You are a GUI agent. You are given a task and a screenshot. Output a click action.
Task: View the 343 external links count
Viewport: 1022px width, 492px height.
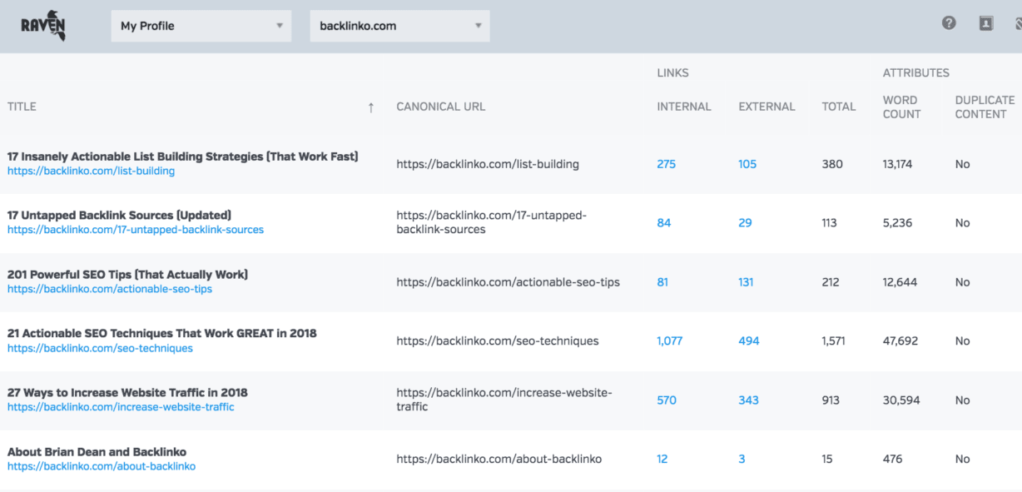(748, 400)
